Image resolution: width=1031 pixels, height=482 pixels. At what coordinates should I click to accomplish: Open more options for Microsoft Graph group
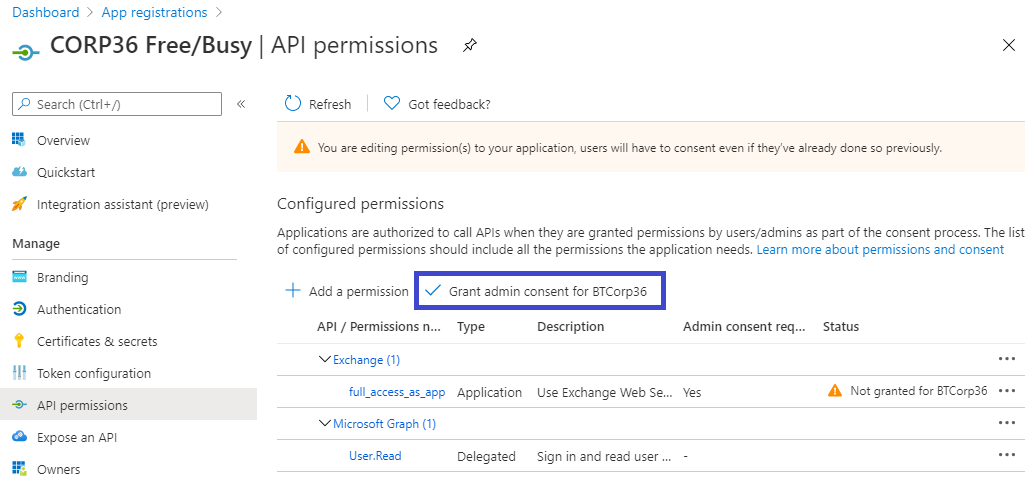[x=1007, y=423]
